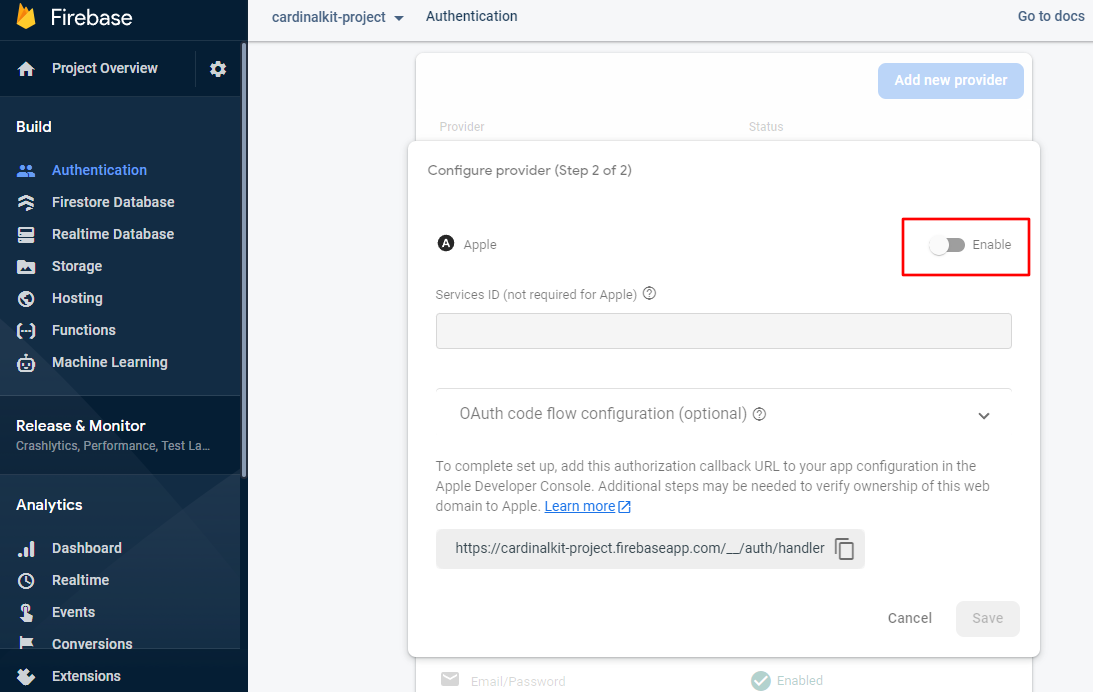Open Functions in the Build menu
This screenshot has height=692, width=1093.
click(x=84, y=330)
